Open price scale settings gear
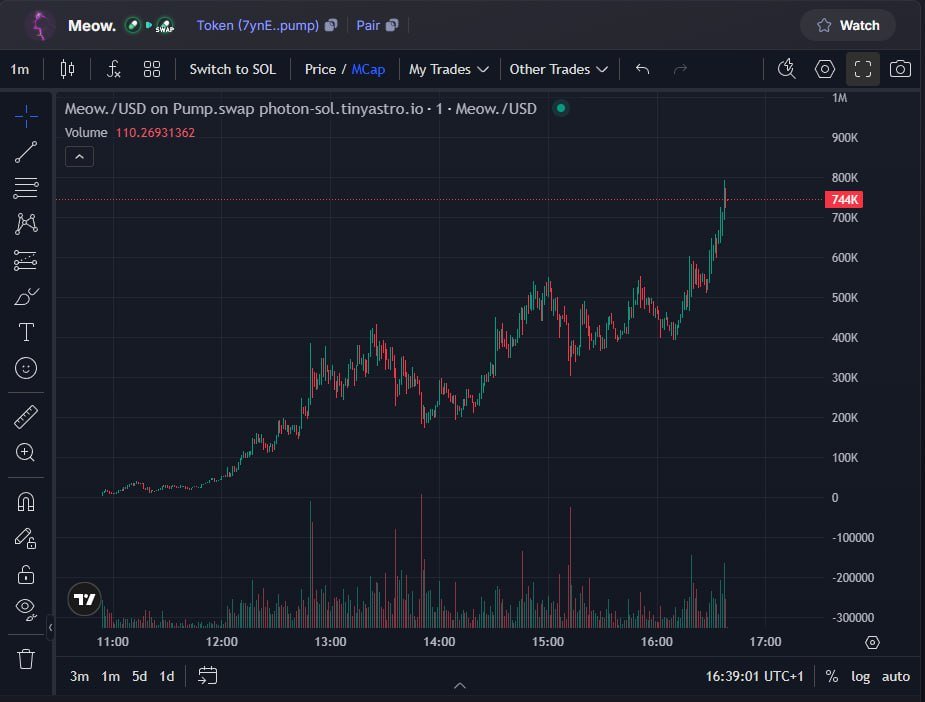925x702 pixels. [x=872, y=642]
